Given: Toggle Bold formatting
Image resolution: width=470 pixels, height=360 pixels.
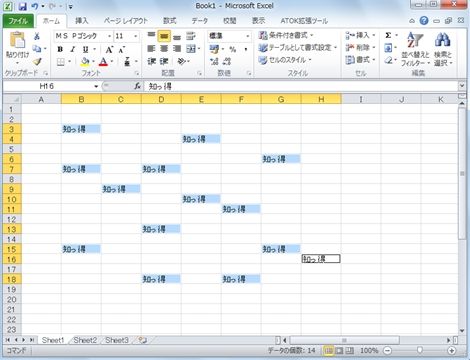Looking at the screenshot, I should (x=60, y=49).
